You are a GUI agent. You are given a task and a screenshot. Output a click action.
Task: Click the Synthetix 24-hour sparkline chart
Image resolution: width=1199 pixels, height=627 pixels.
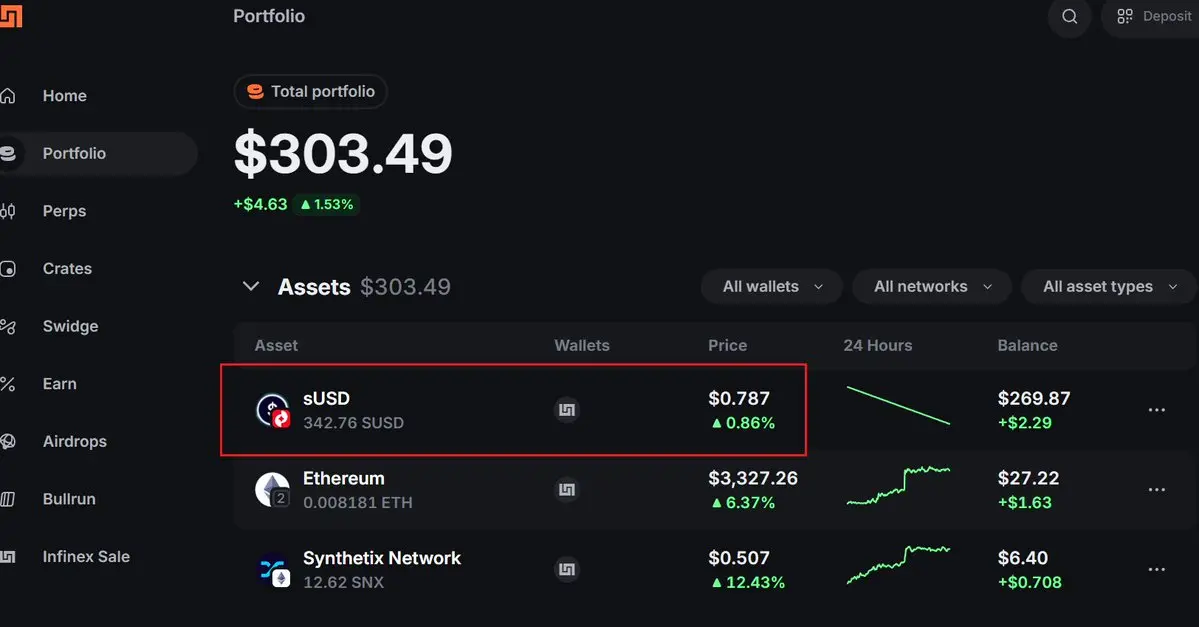[x=898, y=565]
